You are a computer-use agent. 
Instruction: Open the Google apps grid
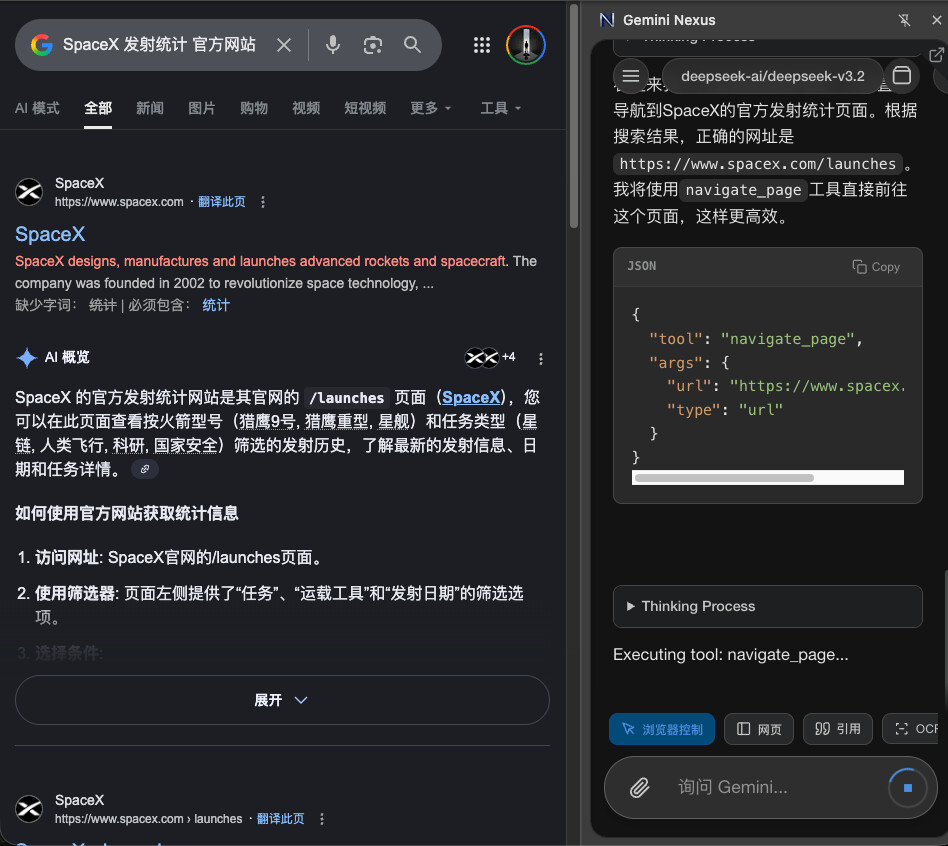coord(482,45)
